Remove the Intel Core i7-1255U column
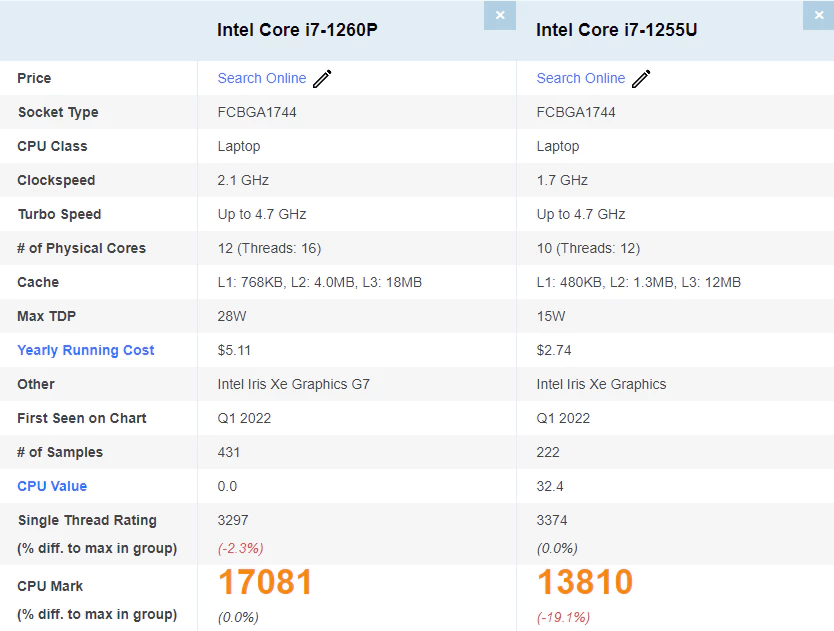This screenshot has height=631, width=834. (x=819, y=15)
